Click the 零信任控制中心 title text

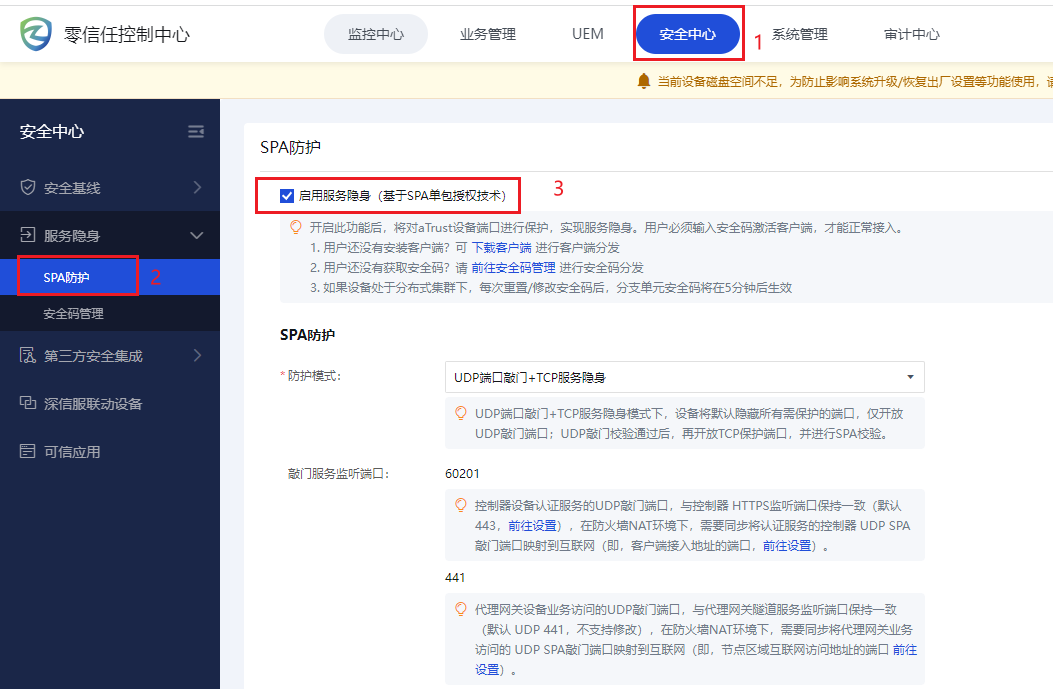127,34
